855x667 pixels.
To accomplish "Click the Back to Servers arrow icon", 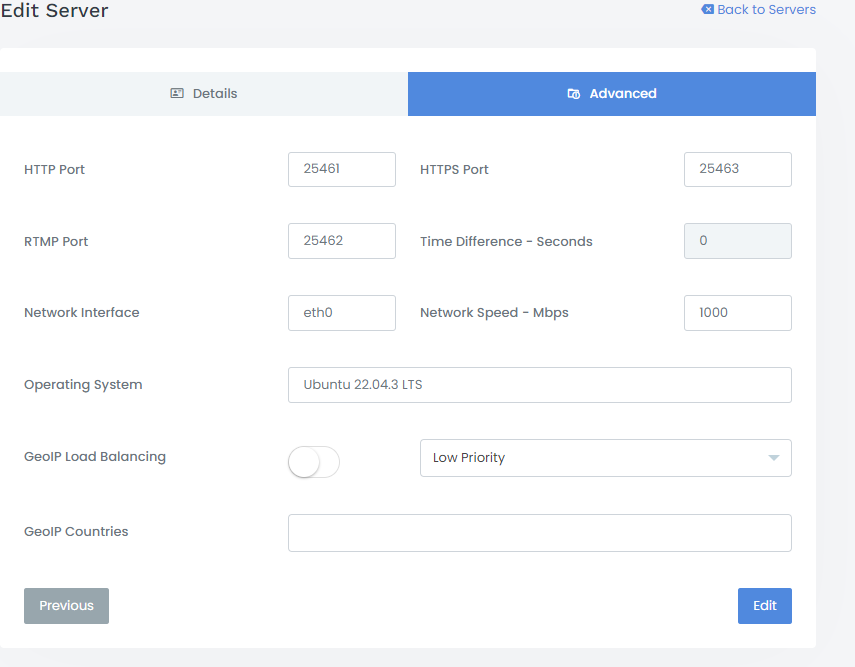I will [x=707, y=9].
